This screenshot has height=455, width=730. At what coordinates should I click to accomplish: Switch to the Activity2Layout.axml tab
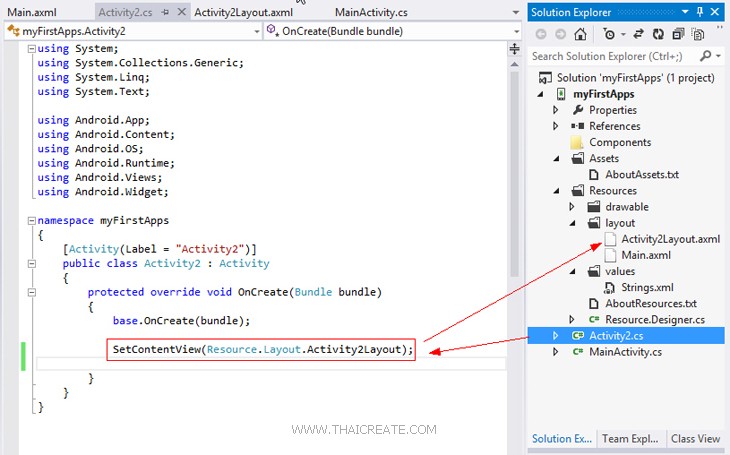pos(243,13)
